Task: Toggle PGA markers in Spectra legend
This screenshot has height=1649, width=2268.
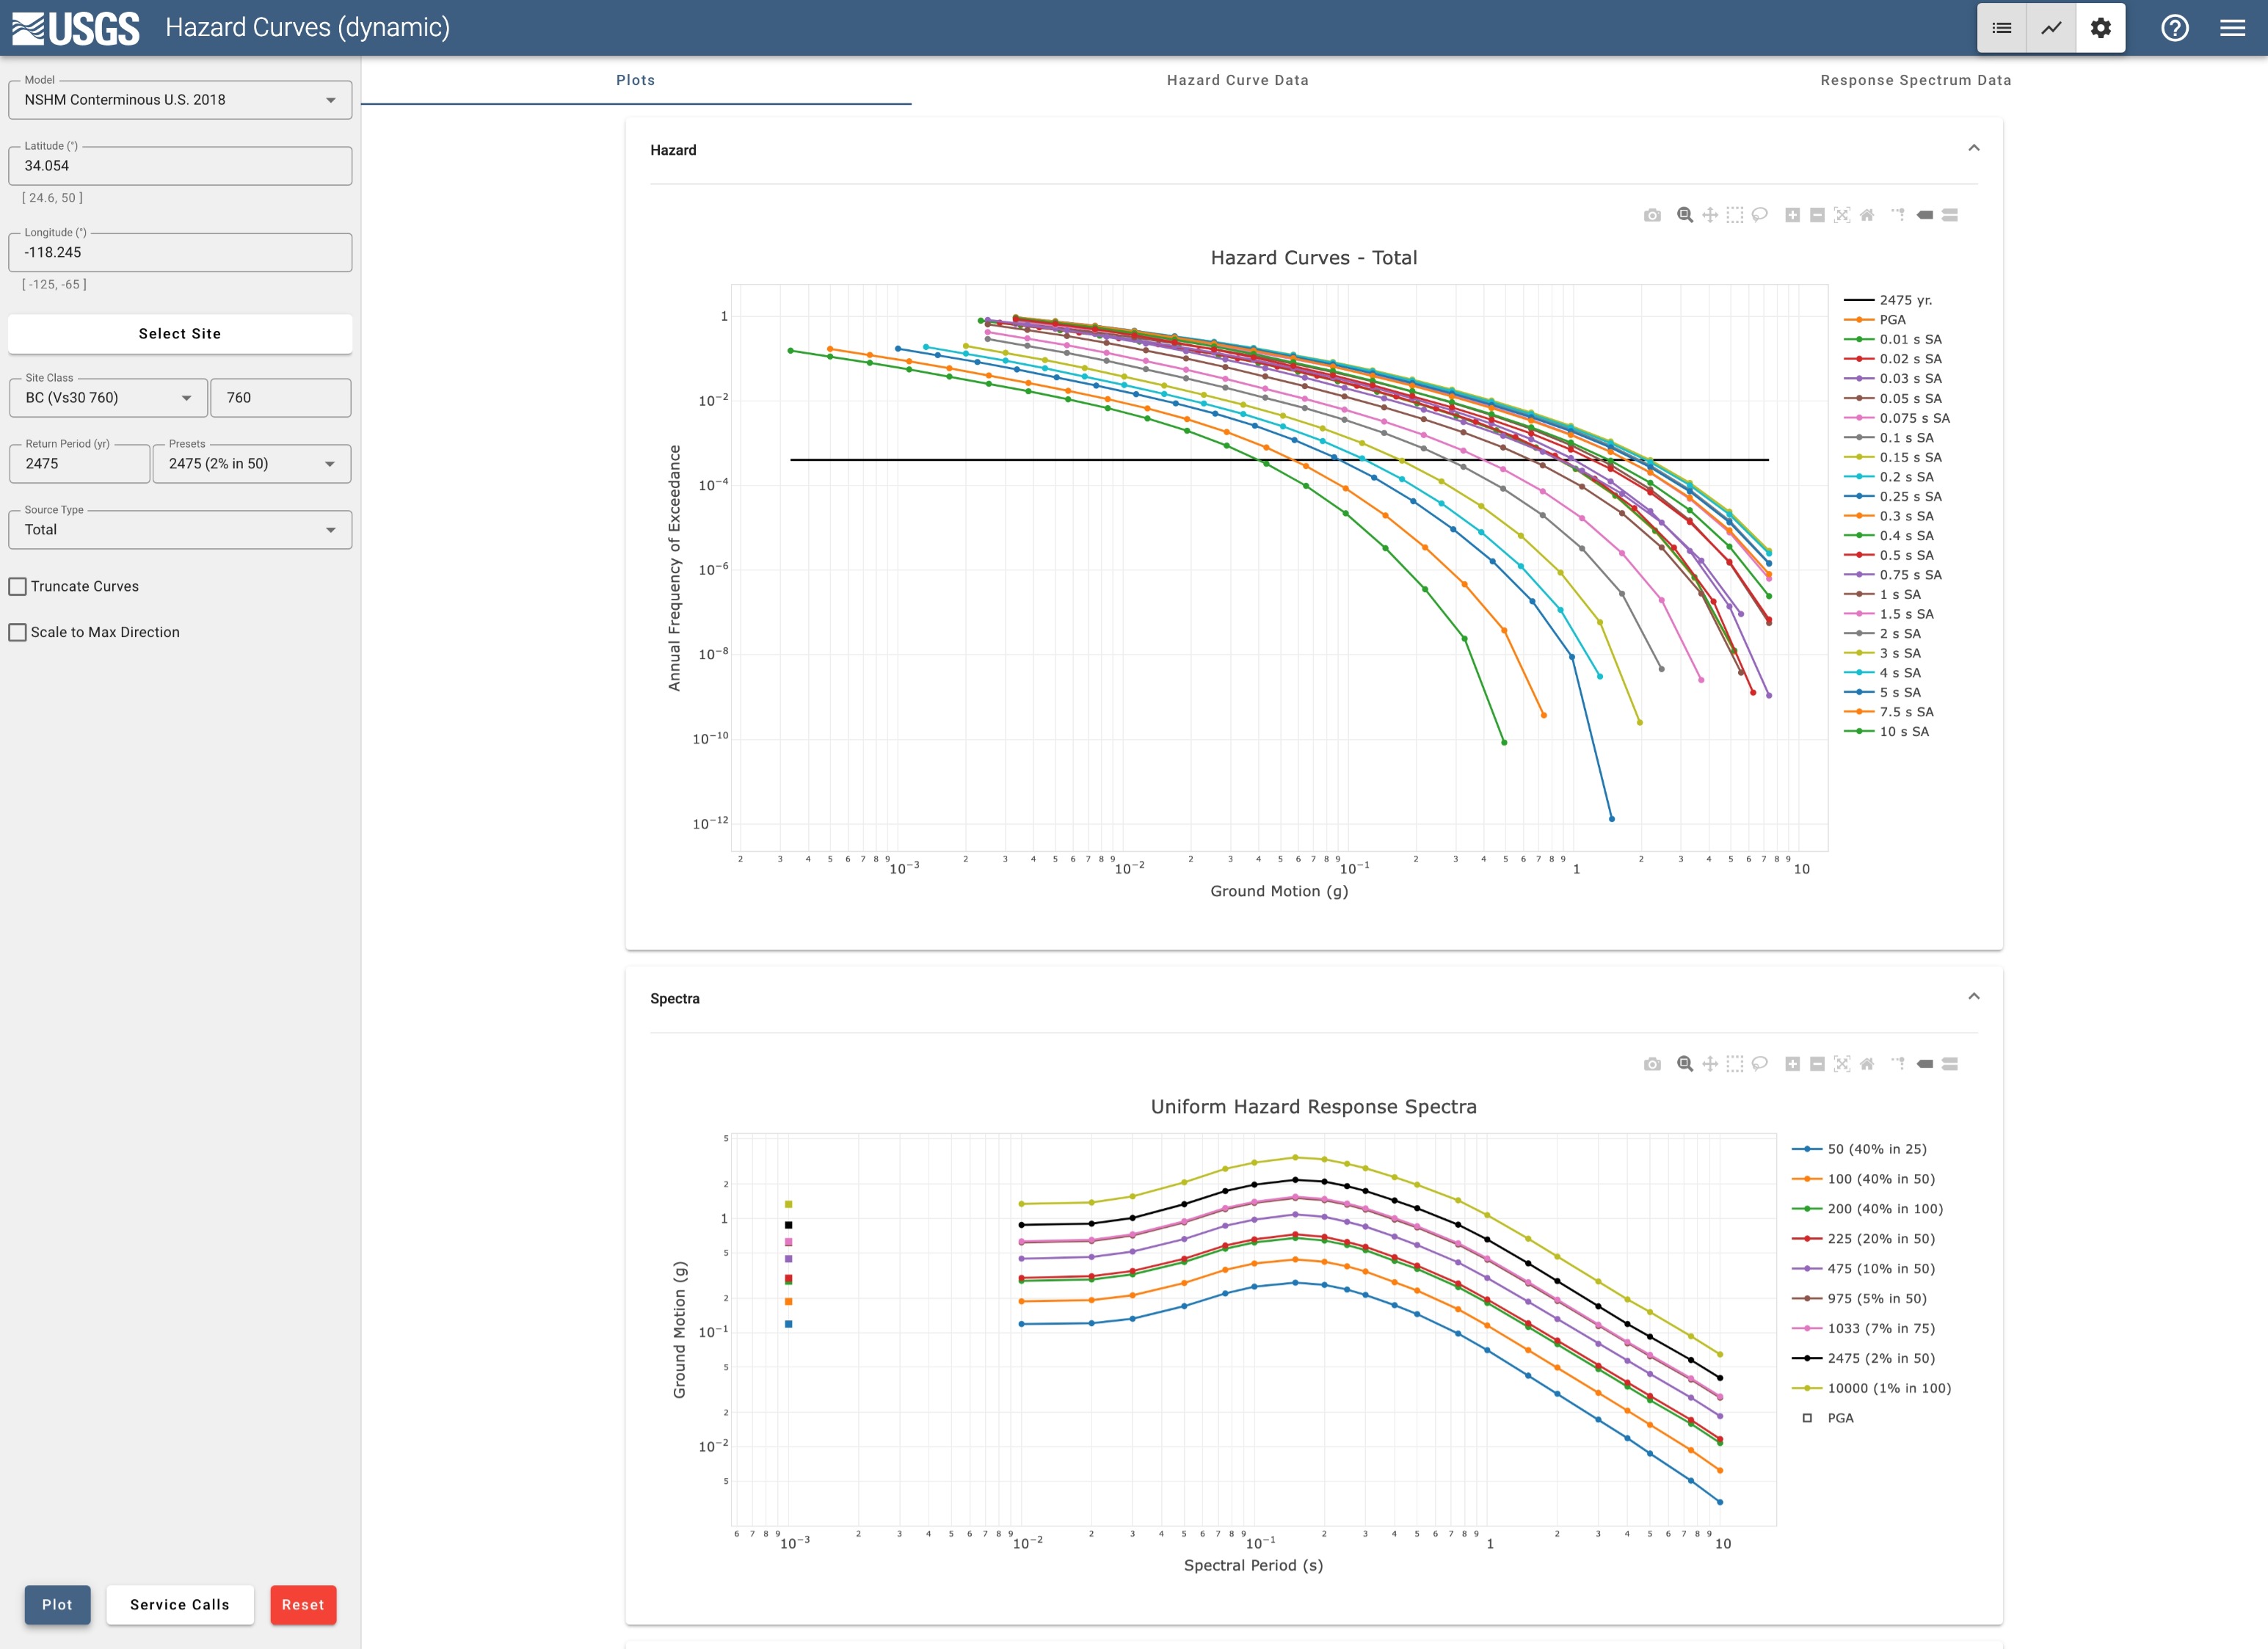Action: click(1829, 1418)
